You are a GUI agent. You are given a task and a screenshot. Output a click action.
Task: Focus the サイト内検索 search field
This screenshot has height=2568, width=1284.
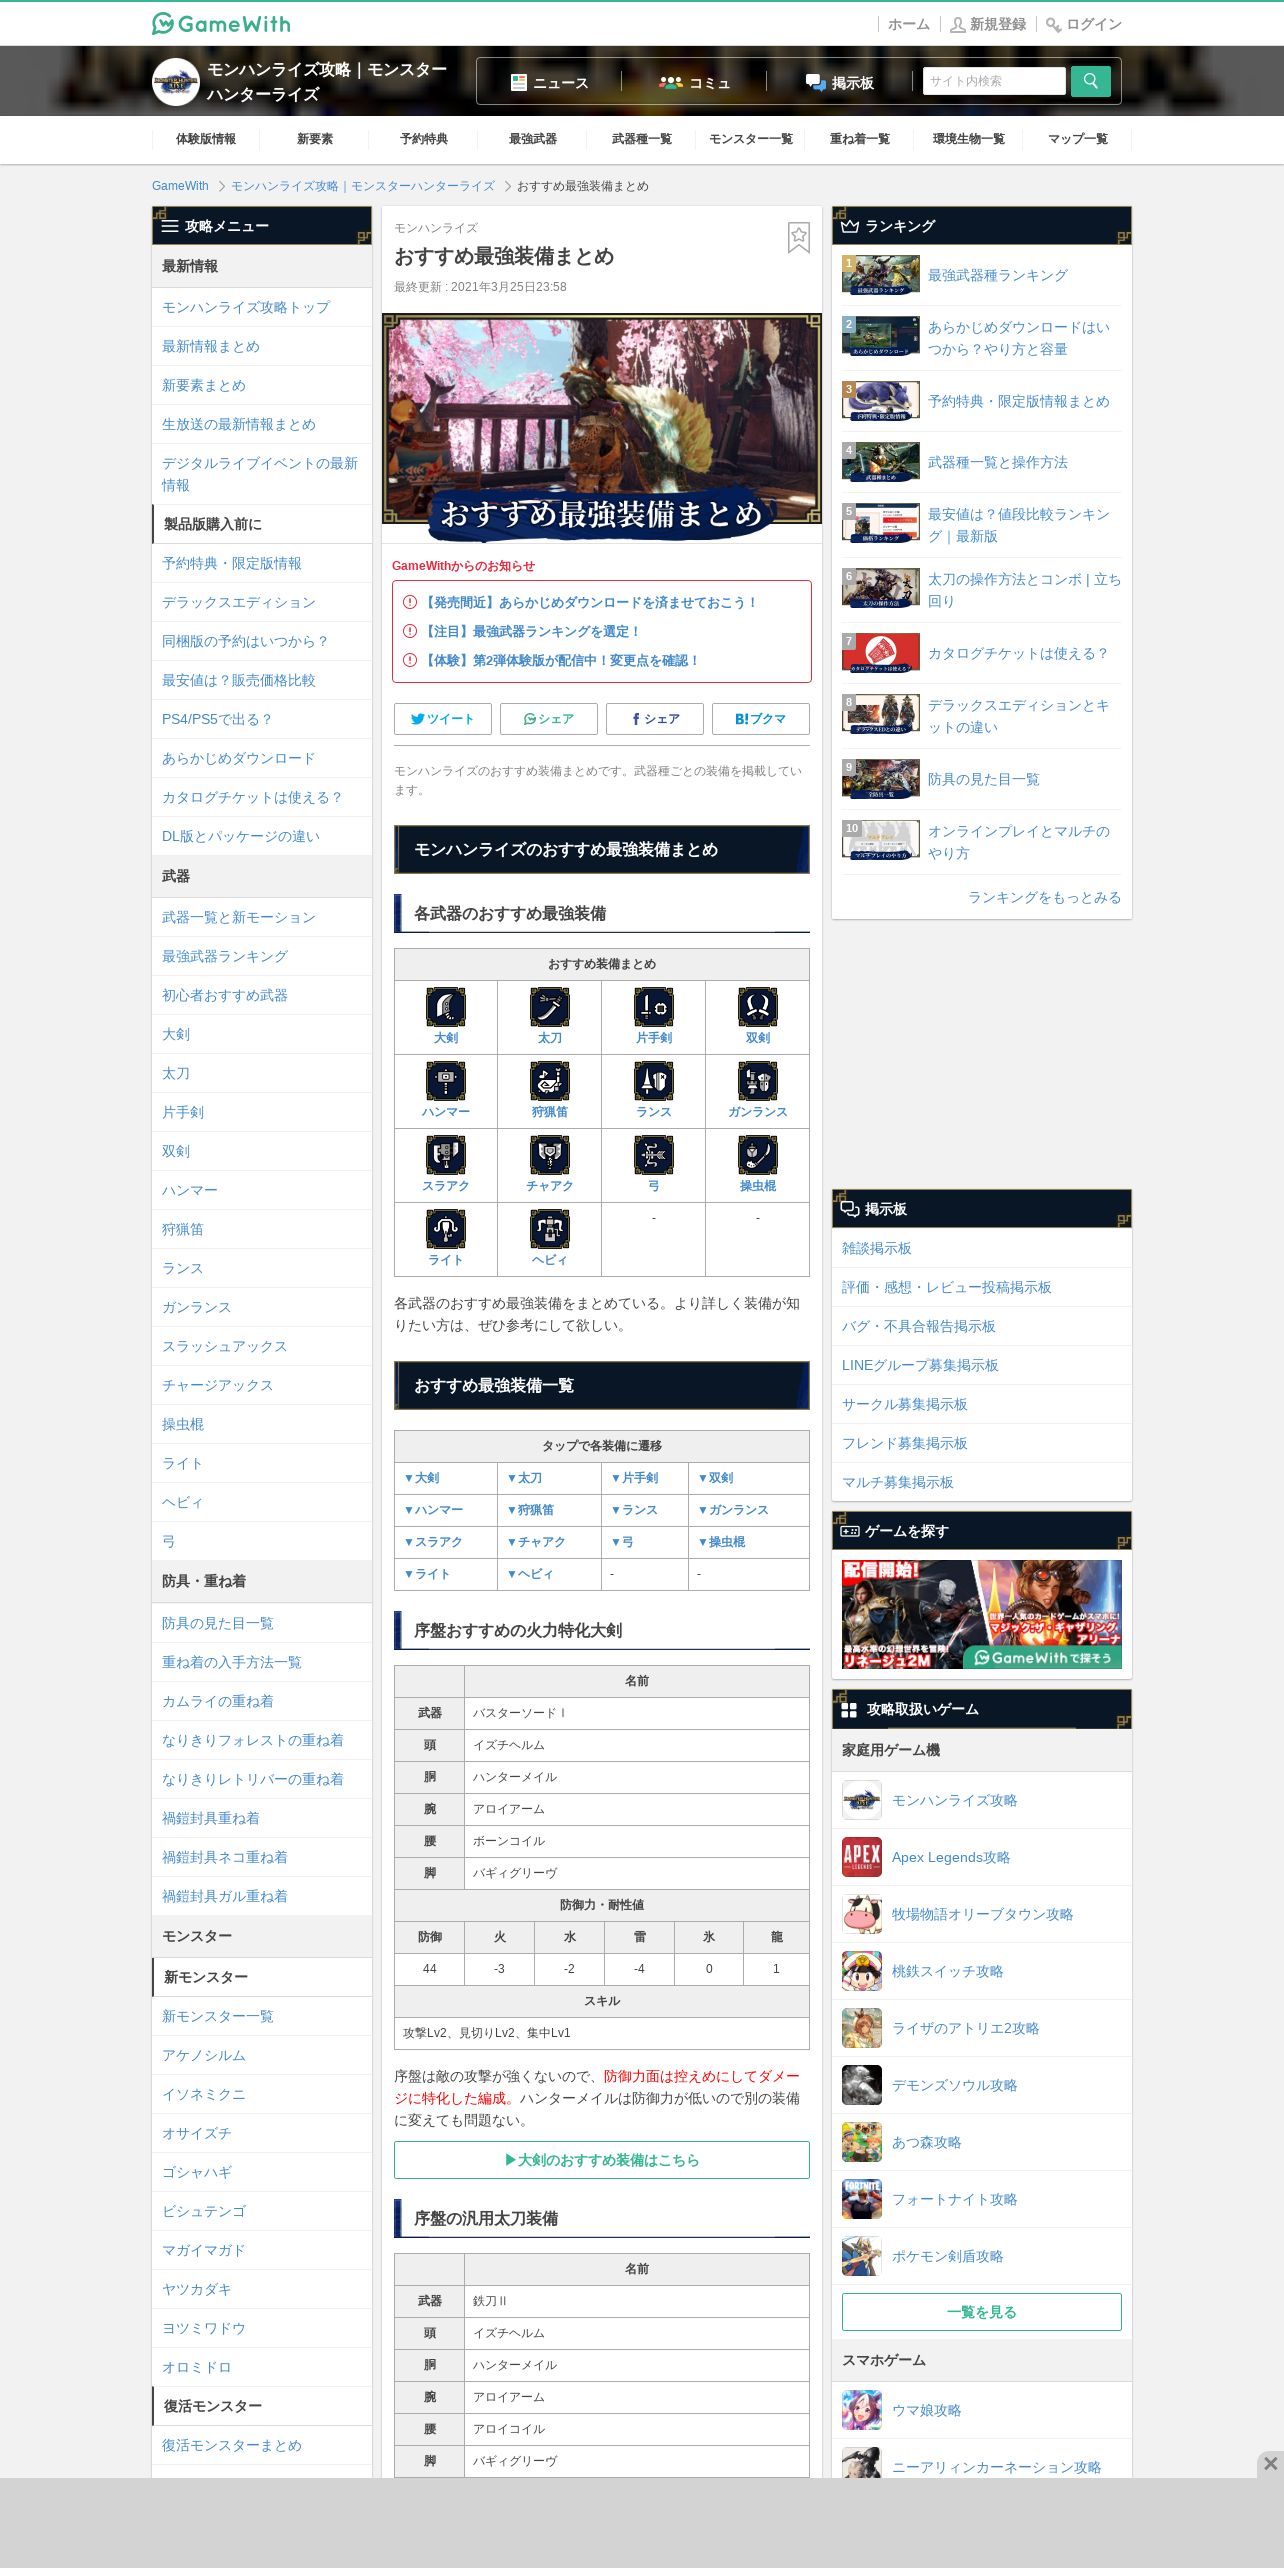[995, 81]
